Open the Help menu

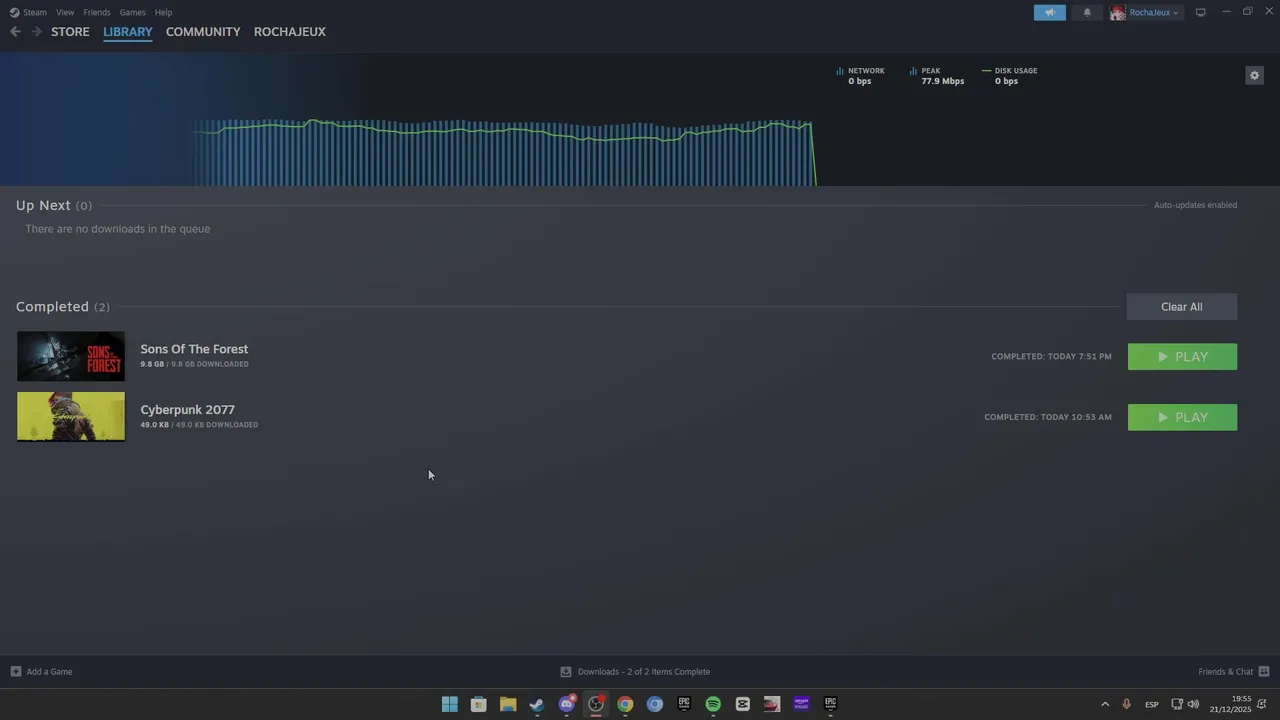tap(163, 12)
